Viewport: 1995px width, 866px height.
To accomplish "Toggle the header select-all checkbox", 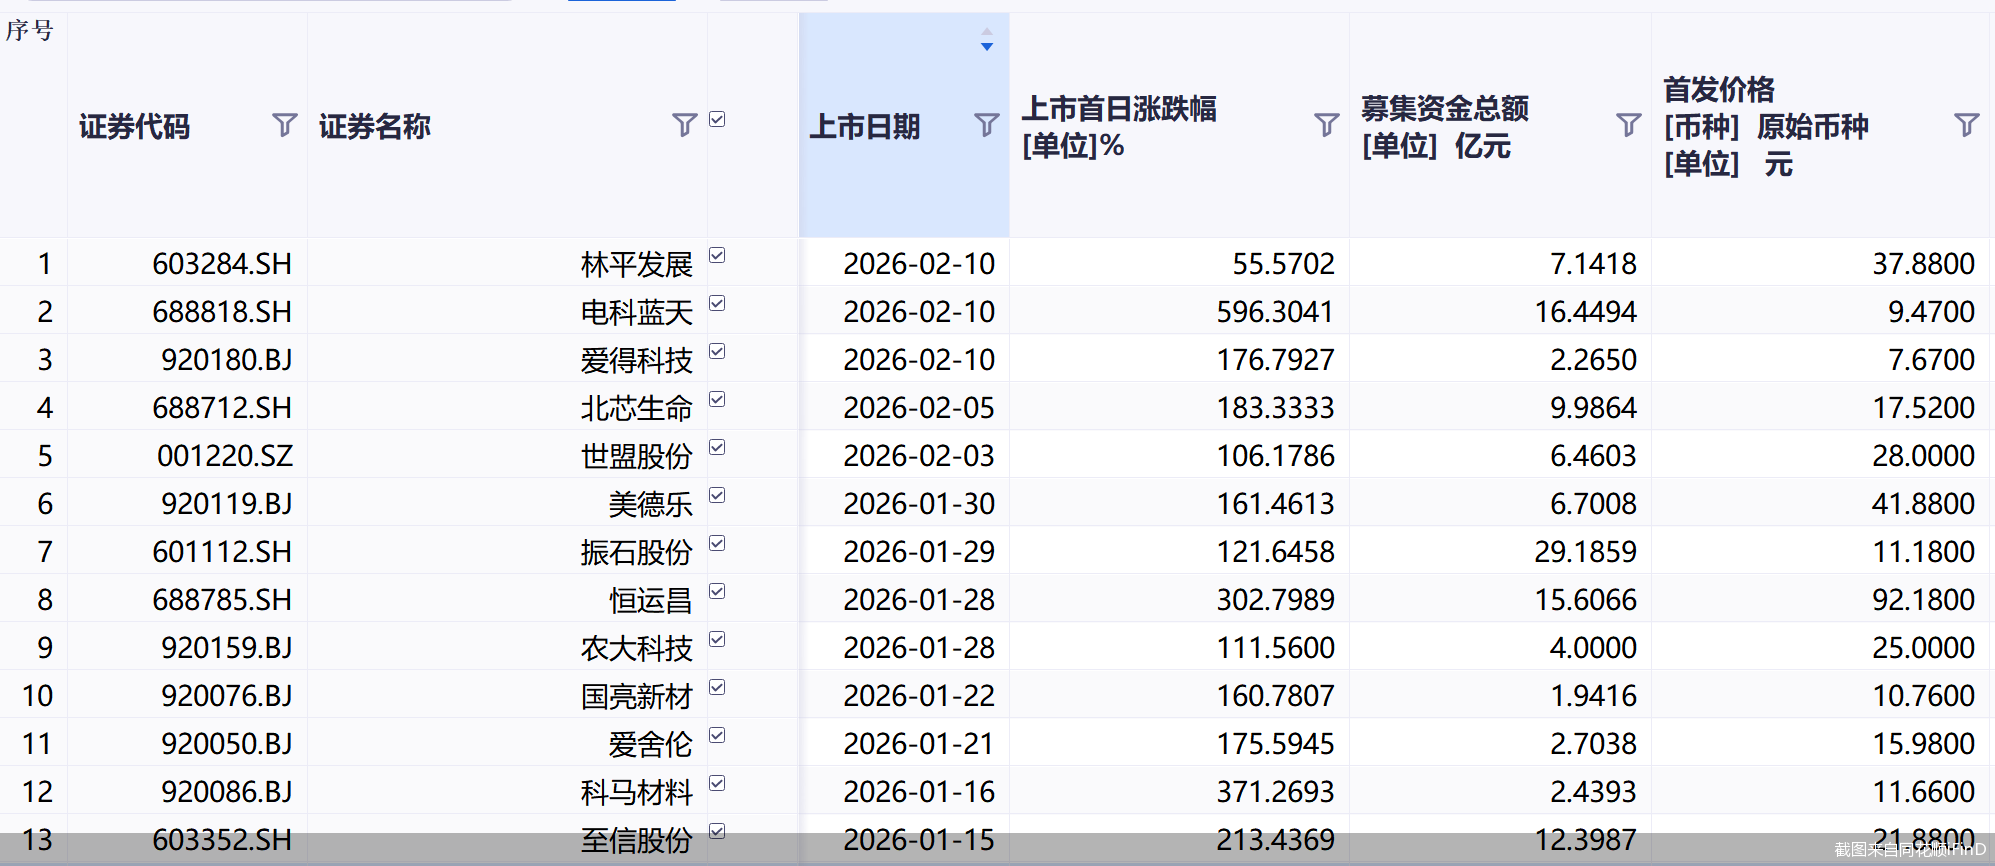I will [x=717, y=120].
